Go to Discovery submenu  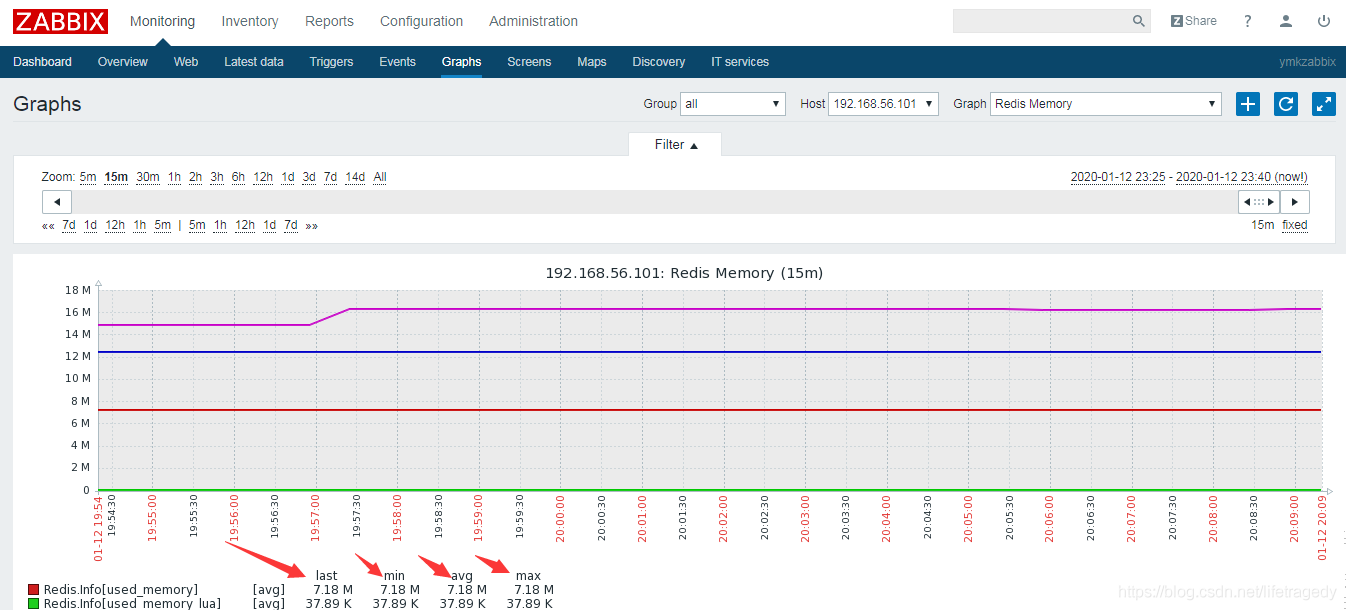point(659,62)
